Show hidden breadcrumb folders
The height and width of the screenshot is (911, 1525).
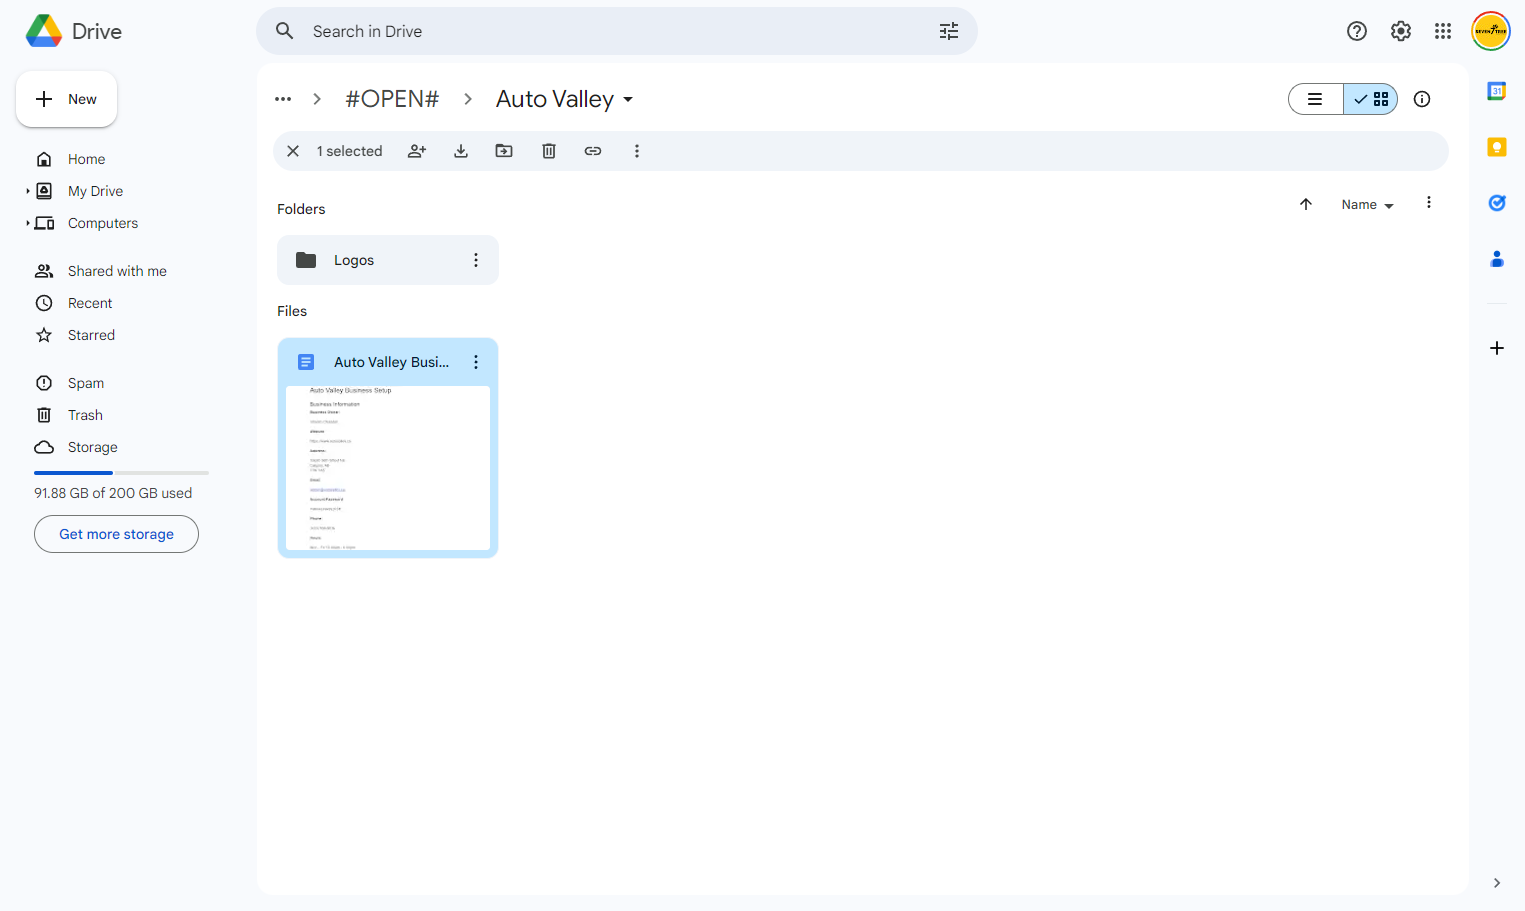[283, 99]
